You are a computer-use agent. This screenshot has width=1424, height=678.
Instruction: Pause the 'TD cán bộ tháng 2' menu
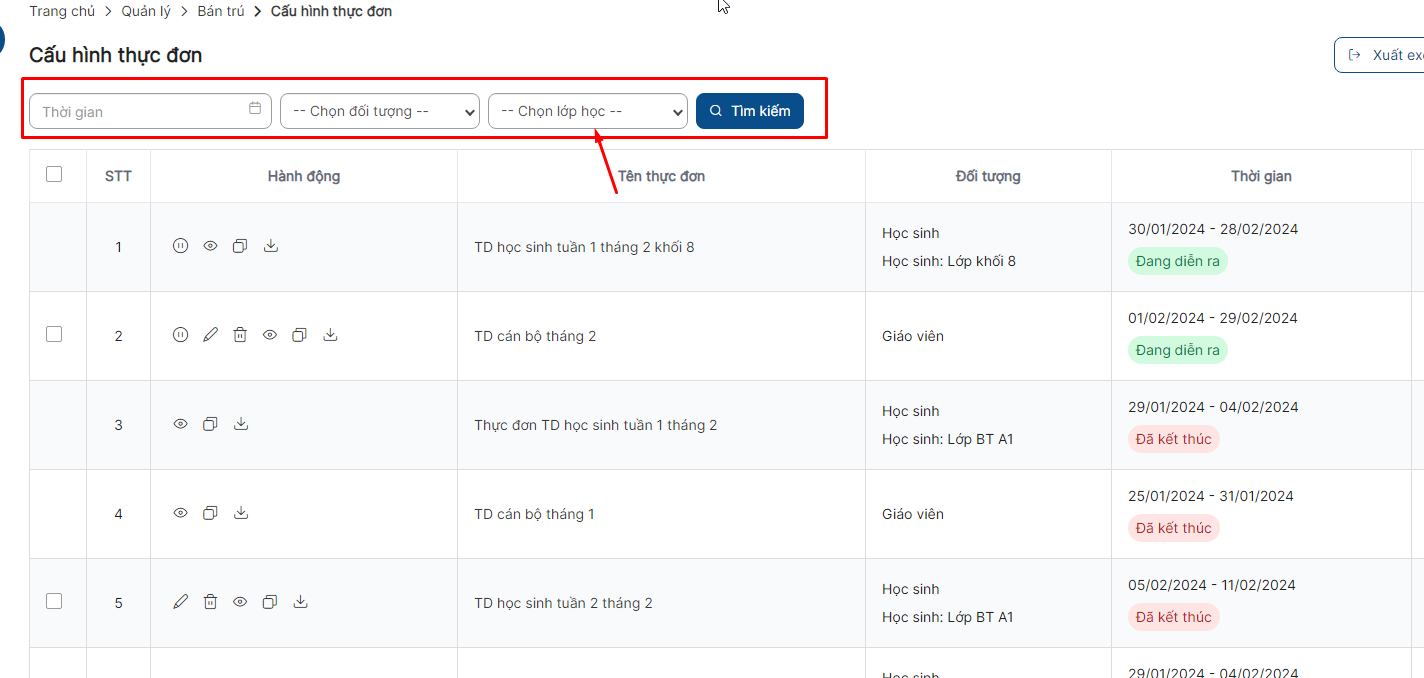coord(180,335)
